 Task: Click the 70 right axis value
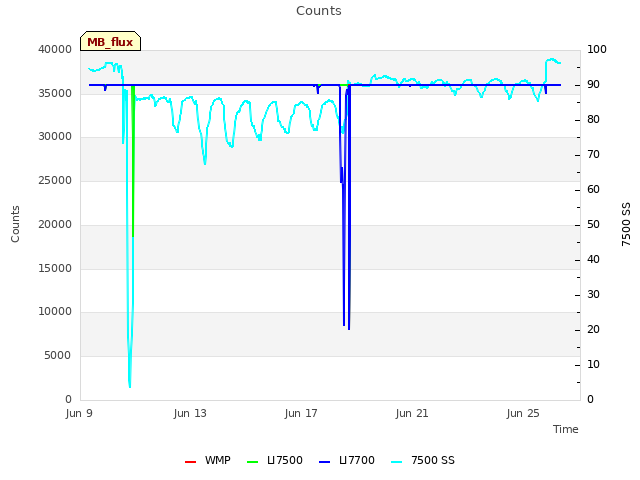593,155
